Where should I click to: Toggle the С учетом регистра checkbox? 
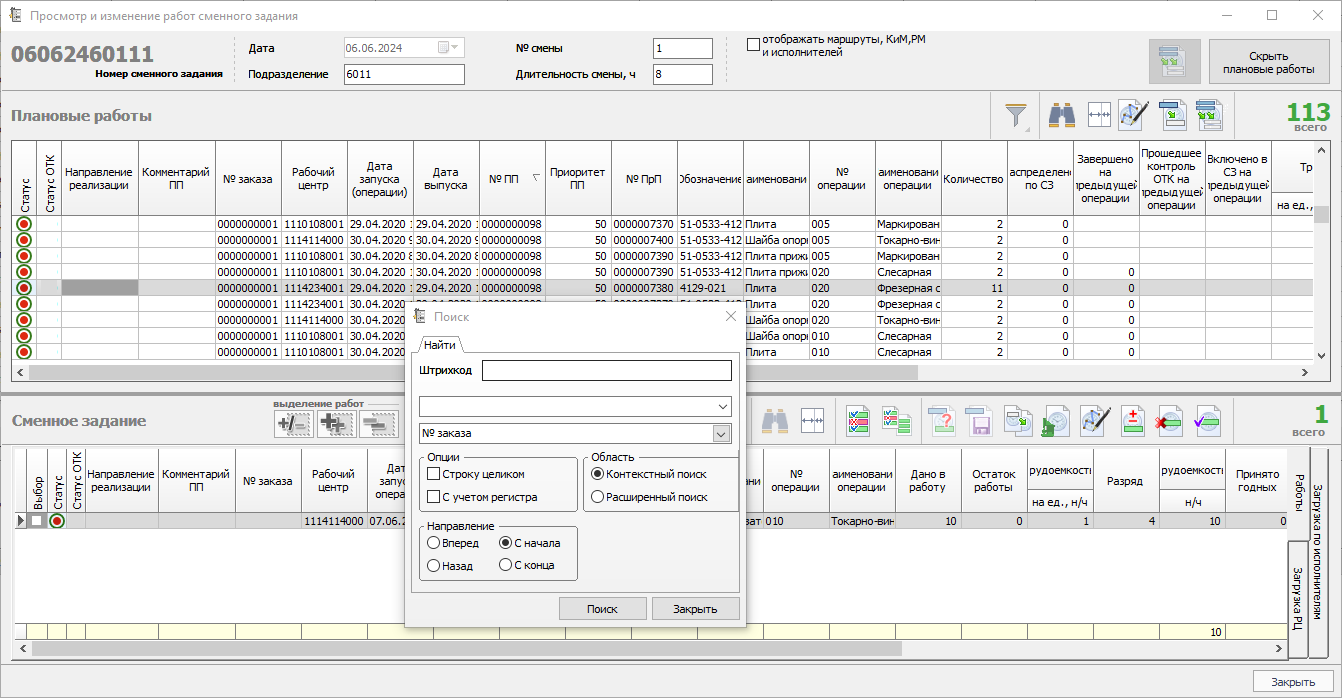pyautogui.click(x=434, y=497)
